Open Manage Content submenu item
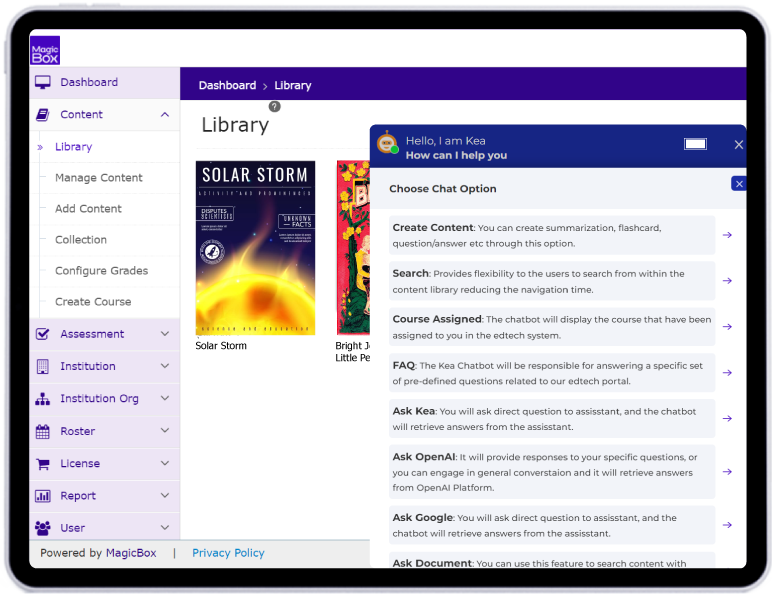 point(98,178)
